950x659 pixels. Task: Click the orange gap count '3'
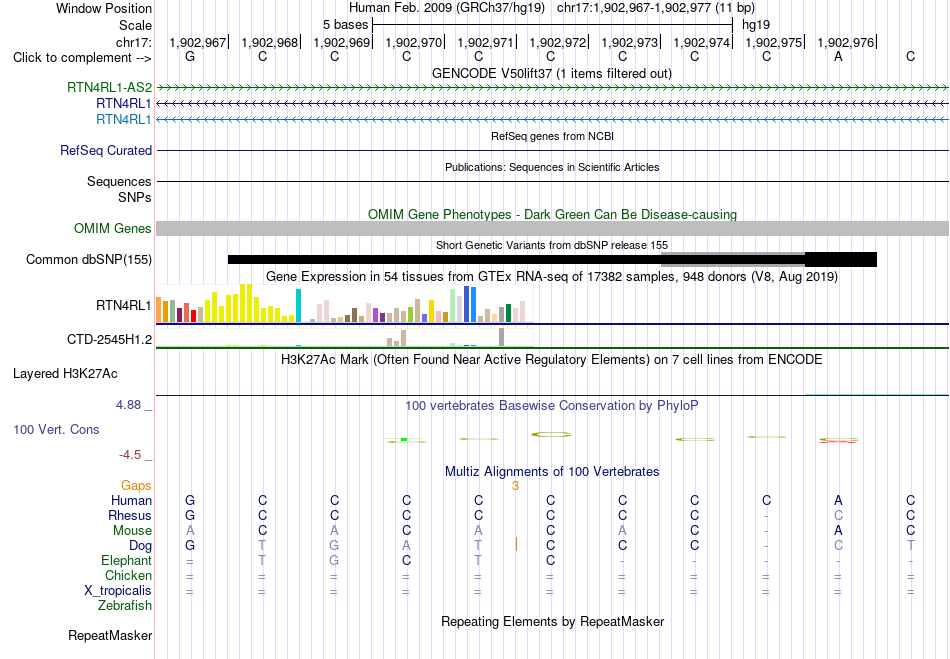(516, 486)
